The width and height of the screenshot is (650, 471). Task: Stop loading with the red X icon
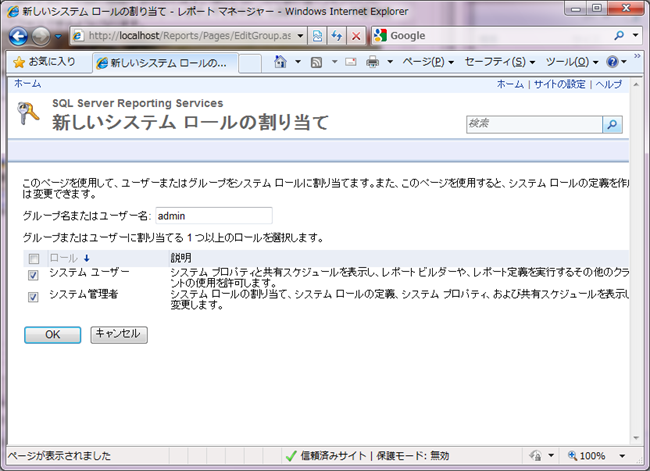[356, 36]
